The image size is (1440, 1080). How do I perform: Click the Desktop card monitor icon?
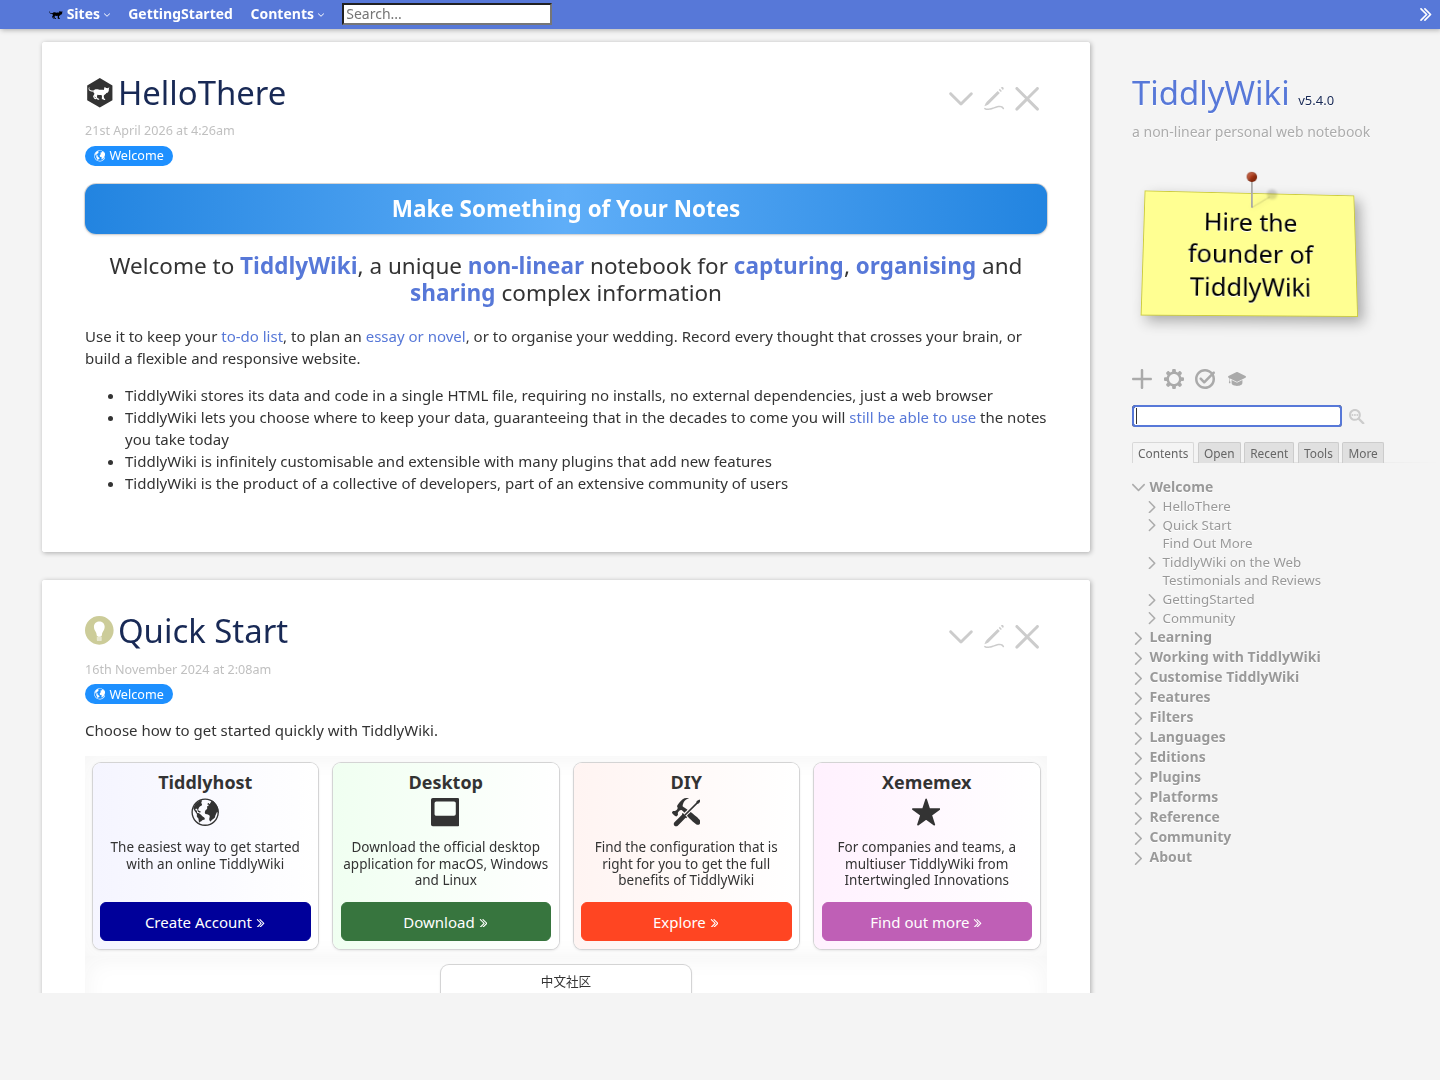[x=445, y=812]
